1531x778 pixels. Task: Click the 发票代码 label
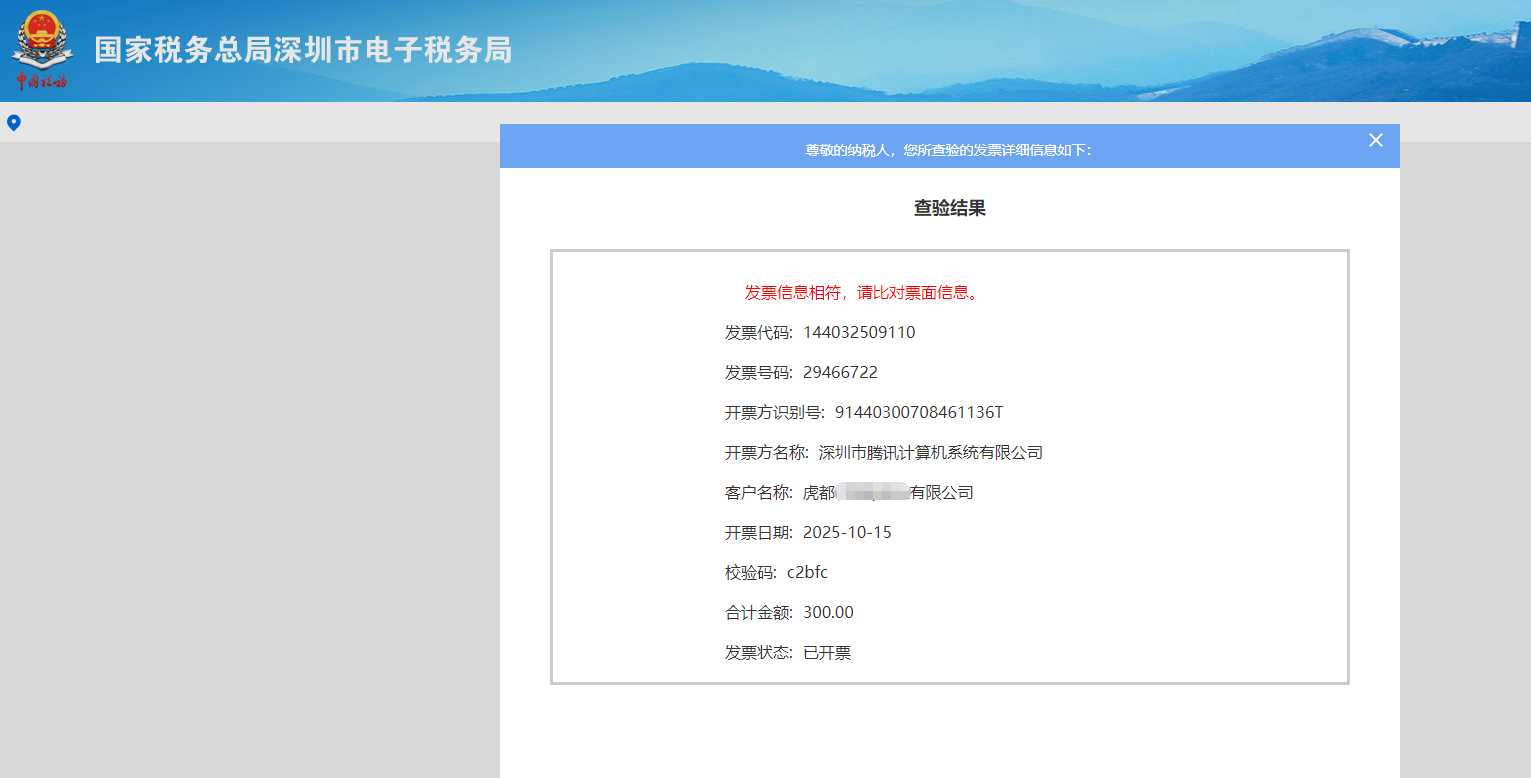(x=759, y=333)
